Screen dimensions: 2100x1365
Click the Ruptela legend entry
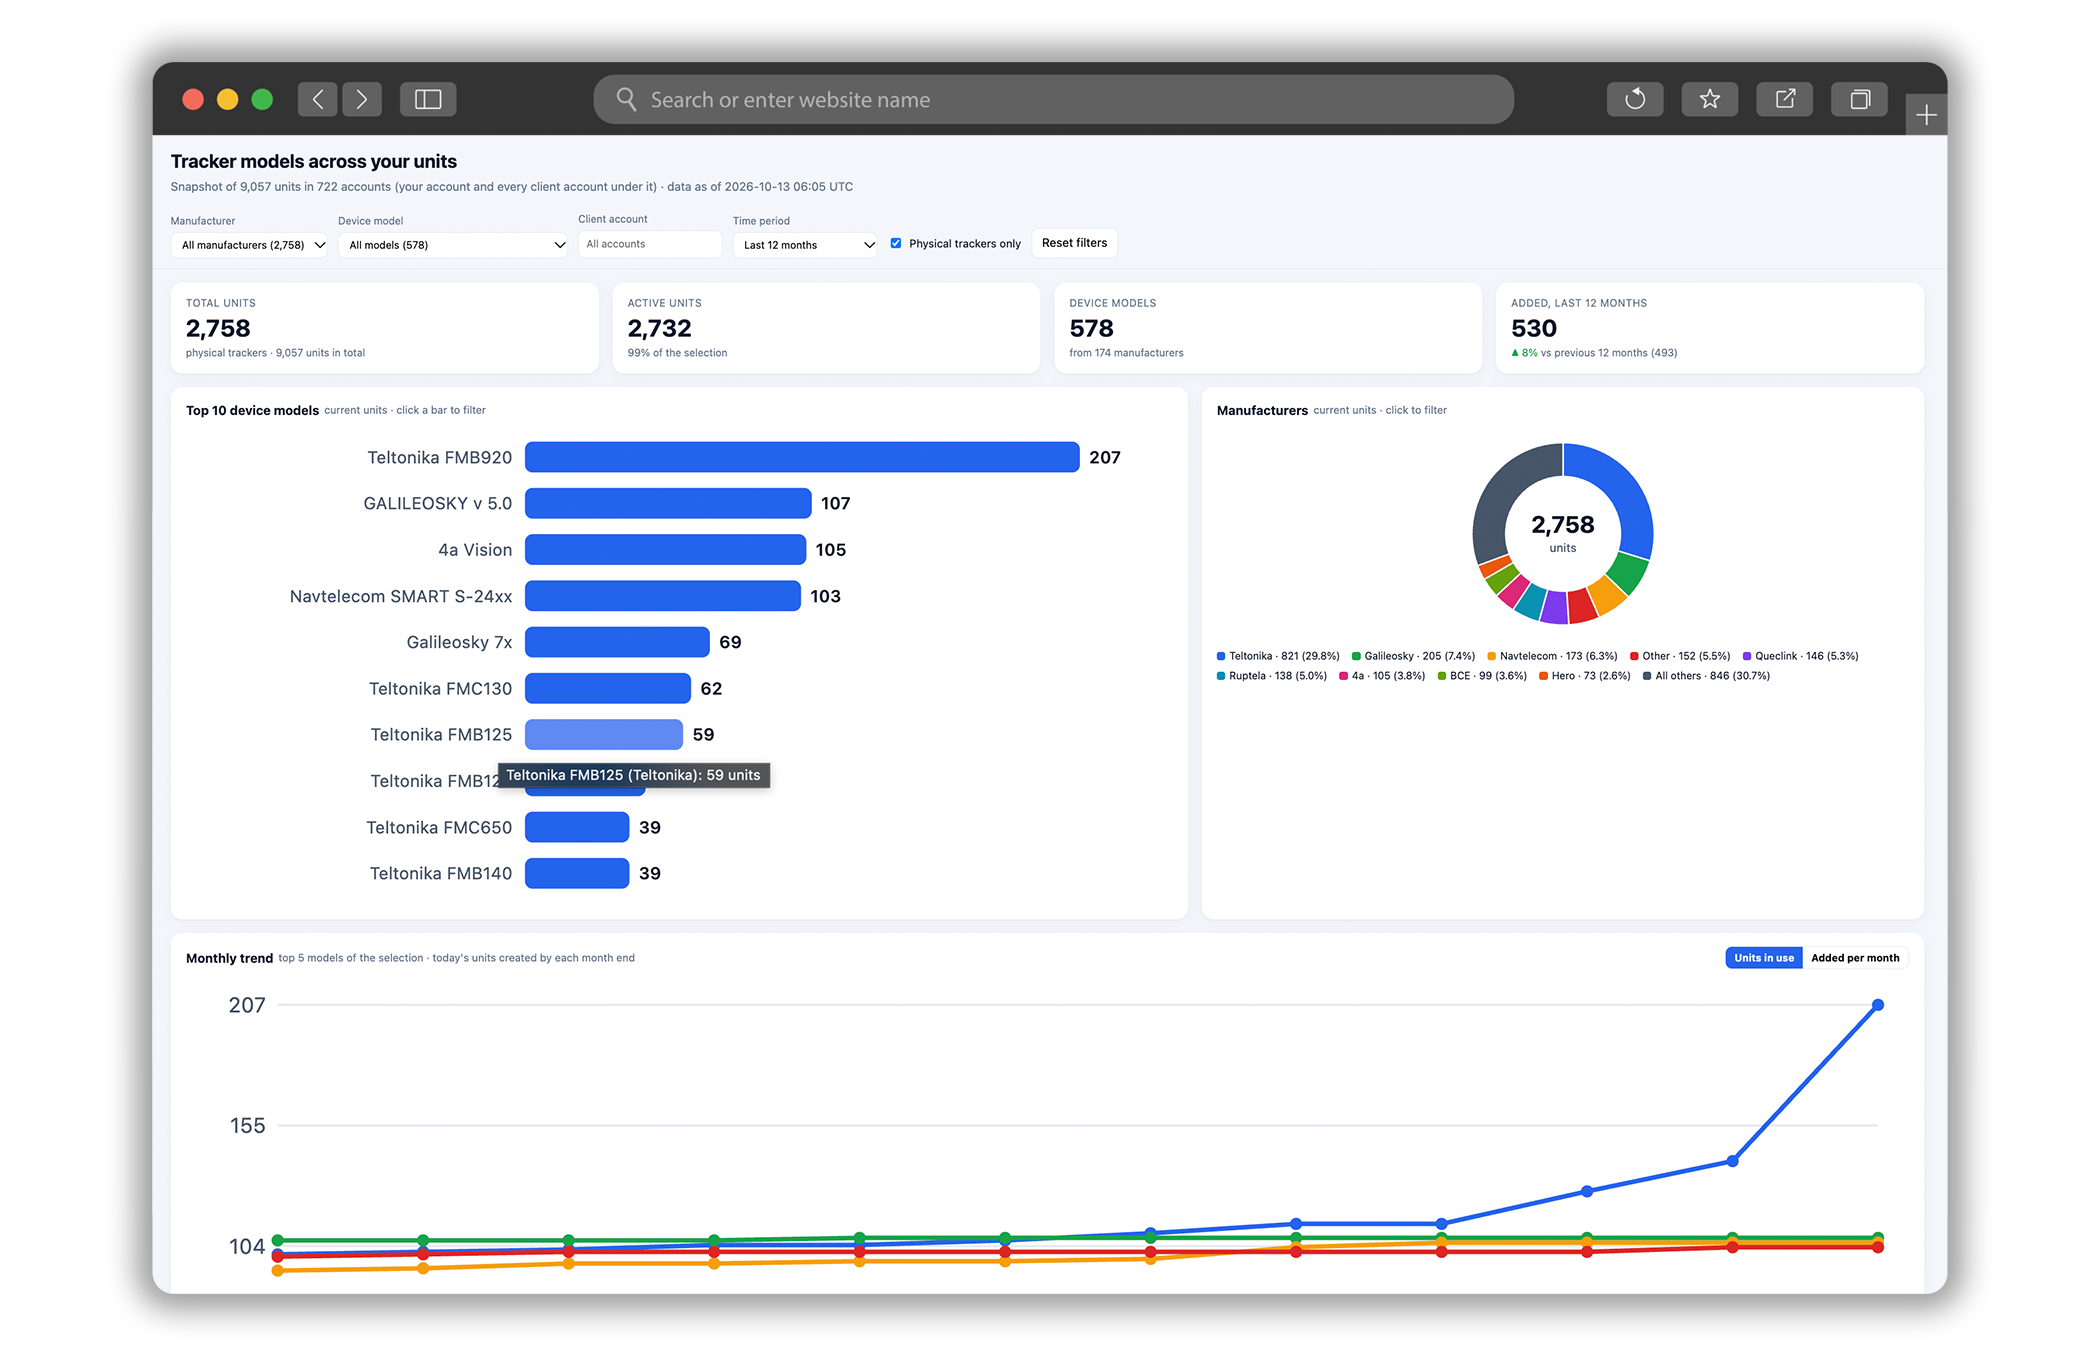(x=1272, y=676)
